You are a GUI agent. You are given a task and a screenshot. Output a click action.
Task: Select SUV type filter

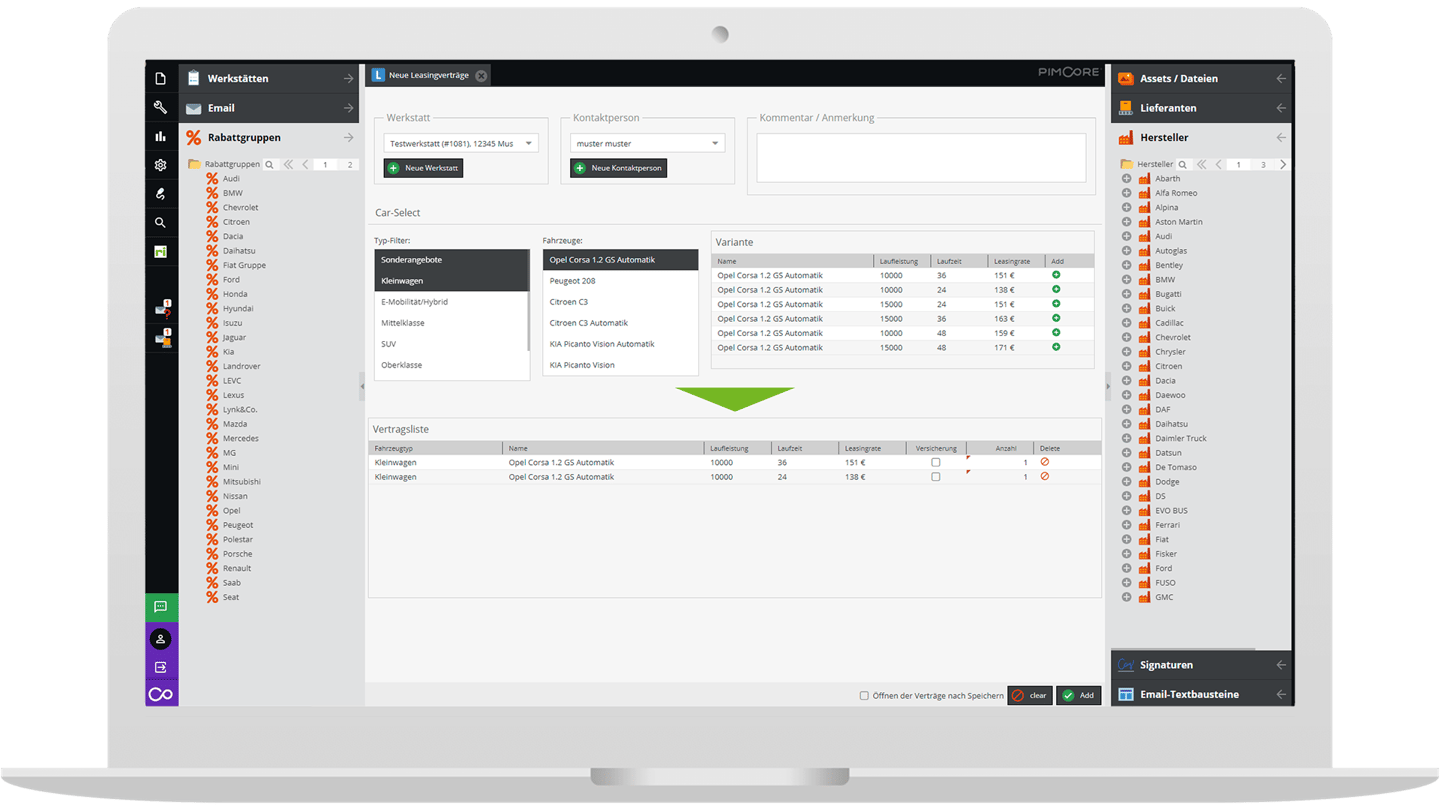pyautogui.click(x=452, y=344)
